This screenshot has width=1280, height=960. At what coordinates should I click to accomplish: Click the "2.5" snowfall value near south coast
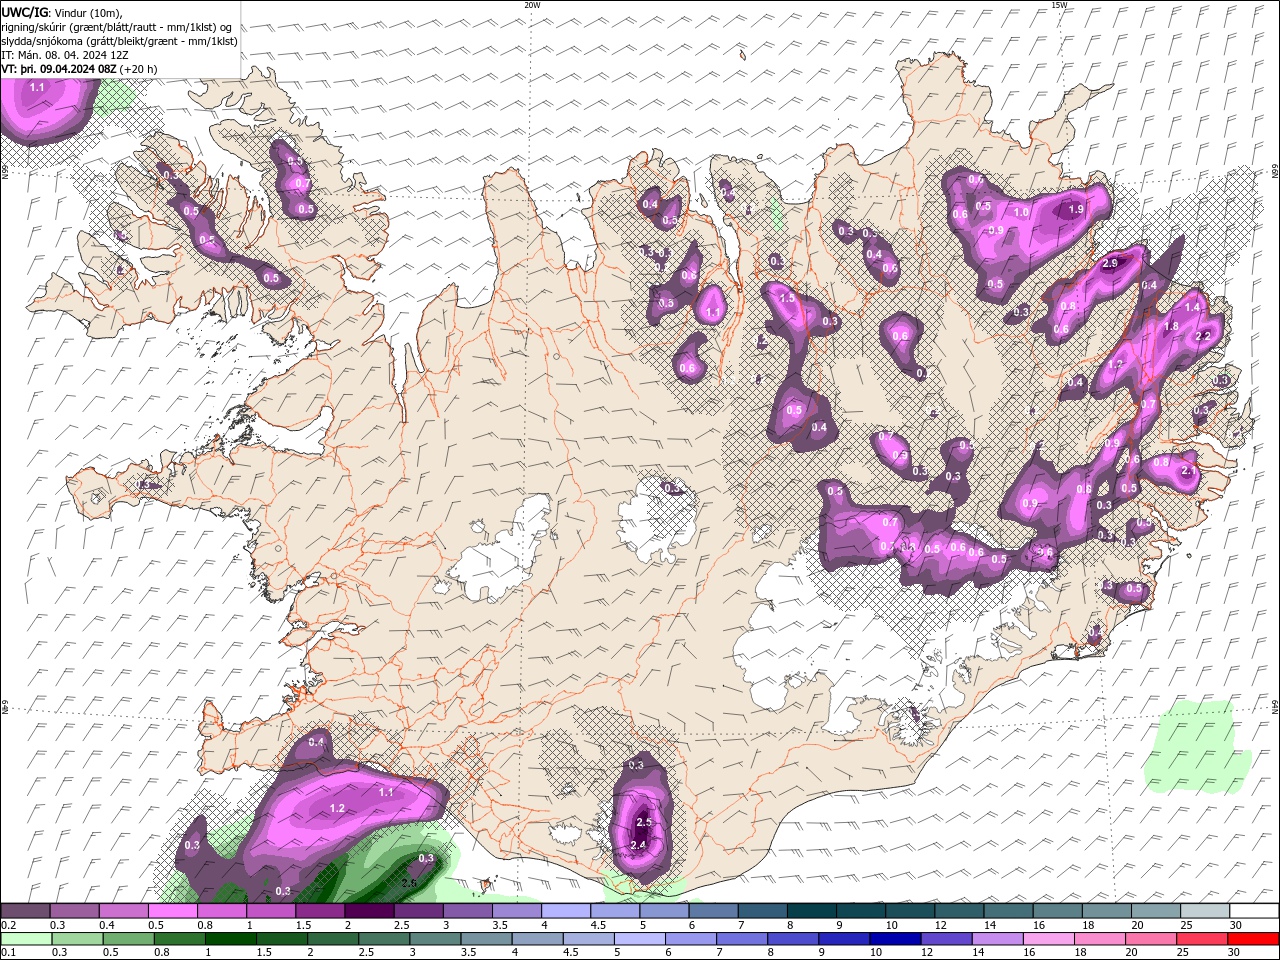click(644, 822)
